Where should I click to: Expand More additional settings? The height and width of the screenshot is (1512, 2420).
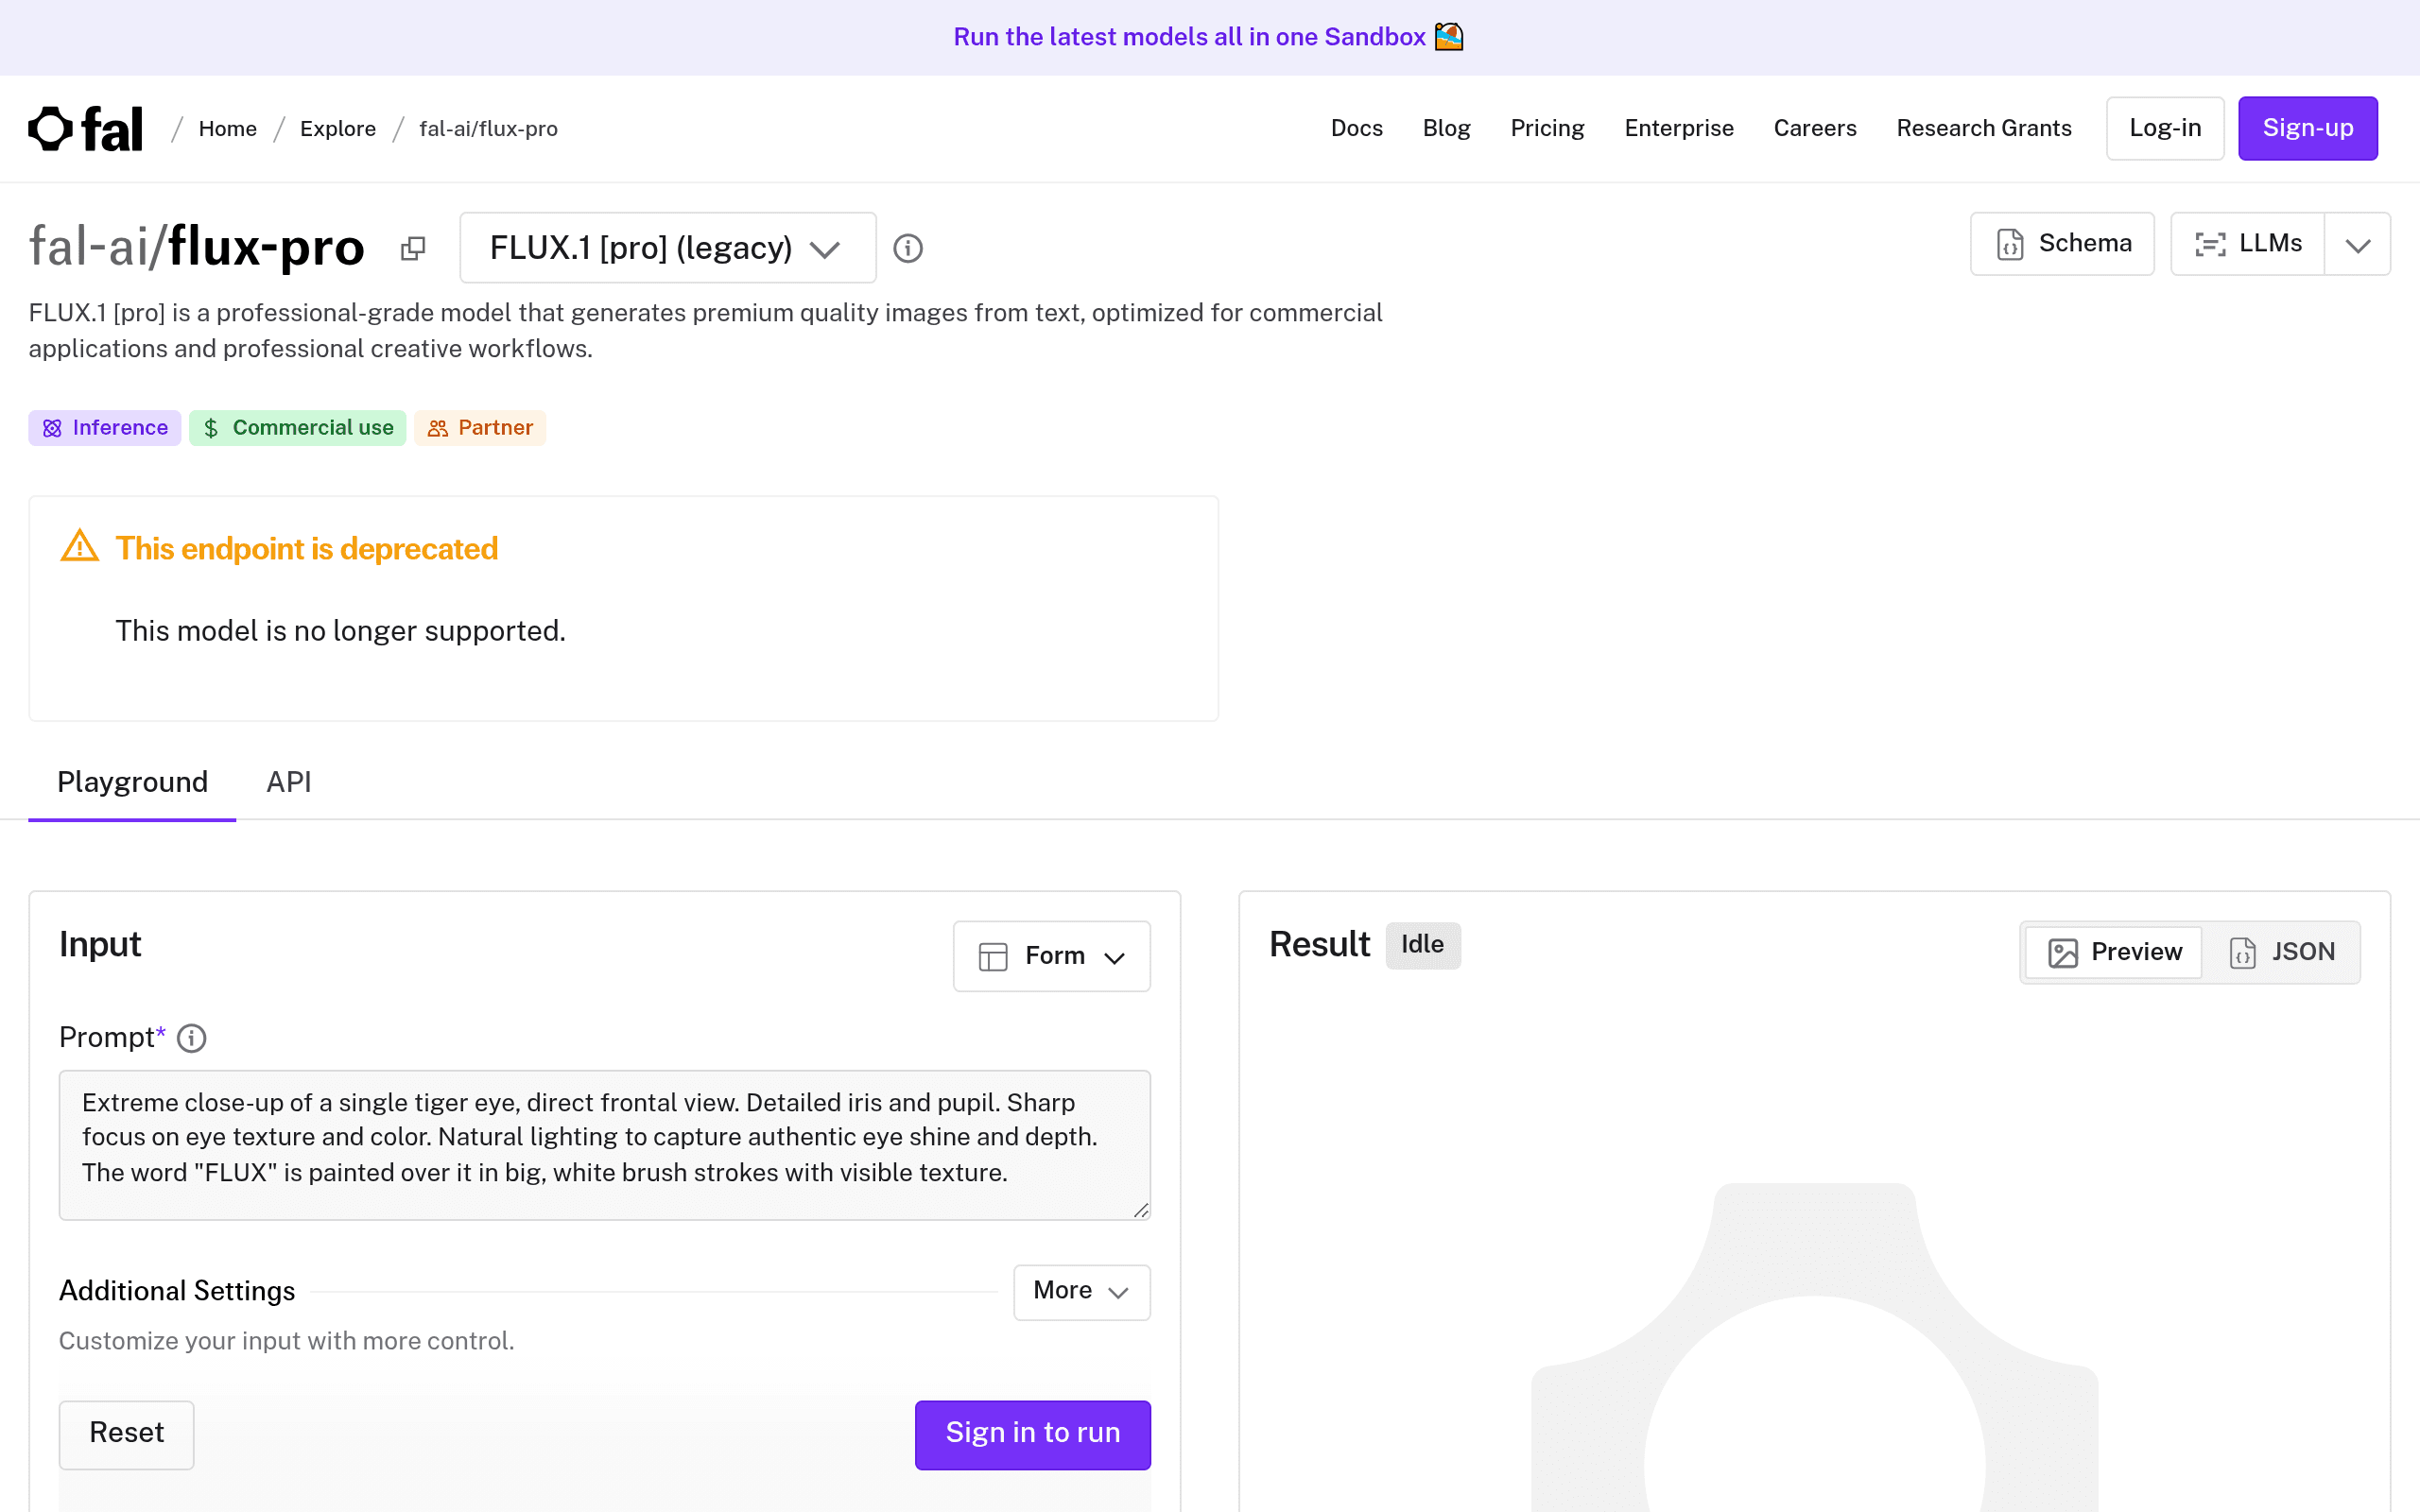pos(1082,1292)
